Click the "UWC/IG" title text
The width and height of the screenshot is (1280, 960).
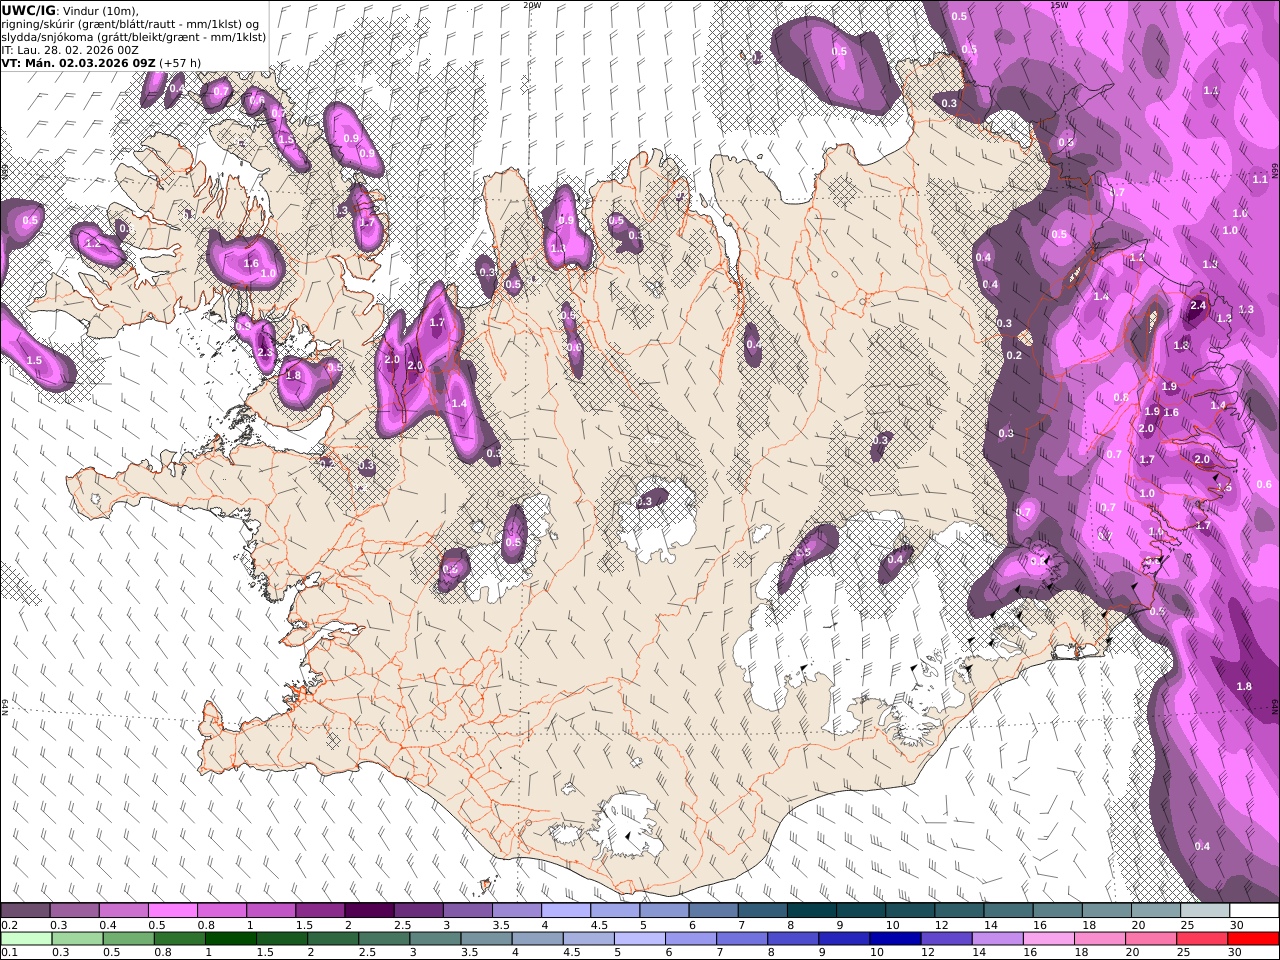(28, 11)
